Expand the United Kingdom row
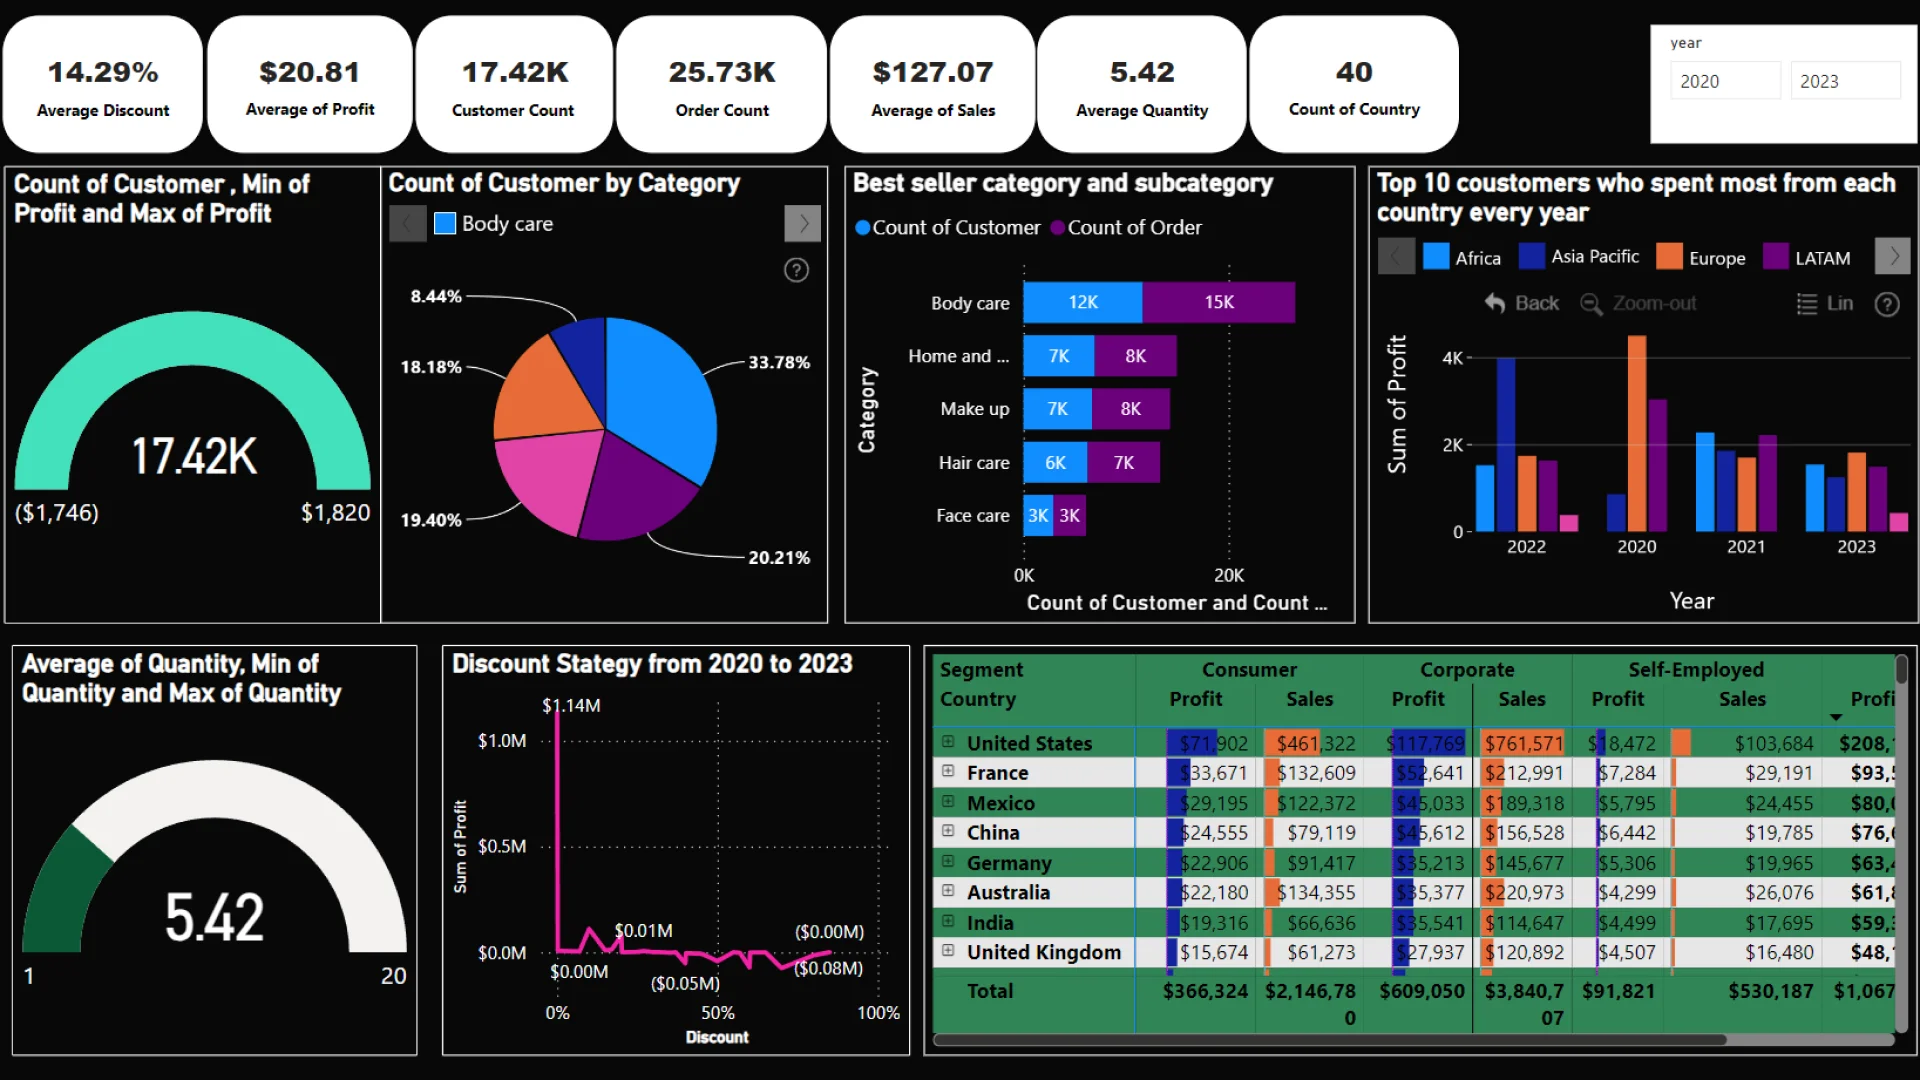 [x=948, y=950]
